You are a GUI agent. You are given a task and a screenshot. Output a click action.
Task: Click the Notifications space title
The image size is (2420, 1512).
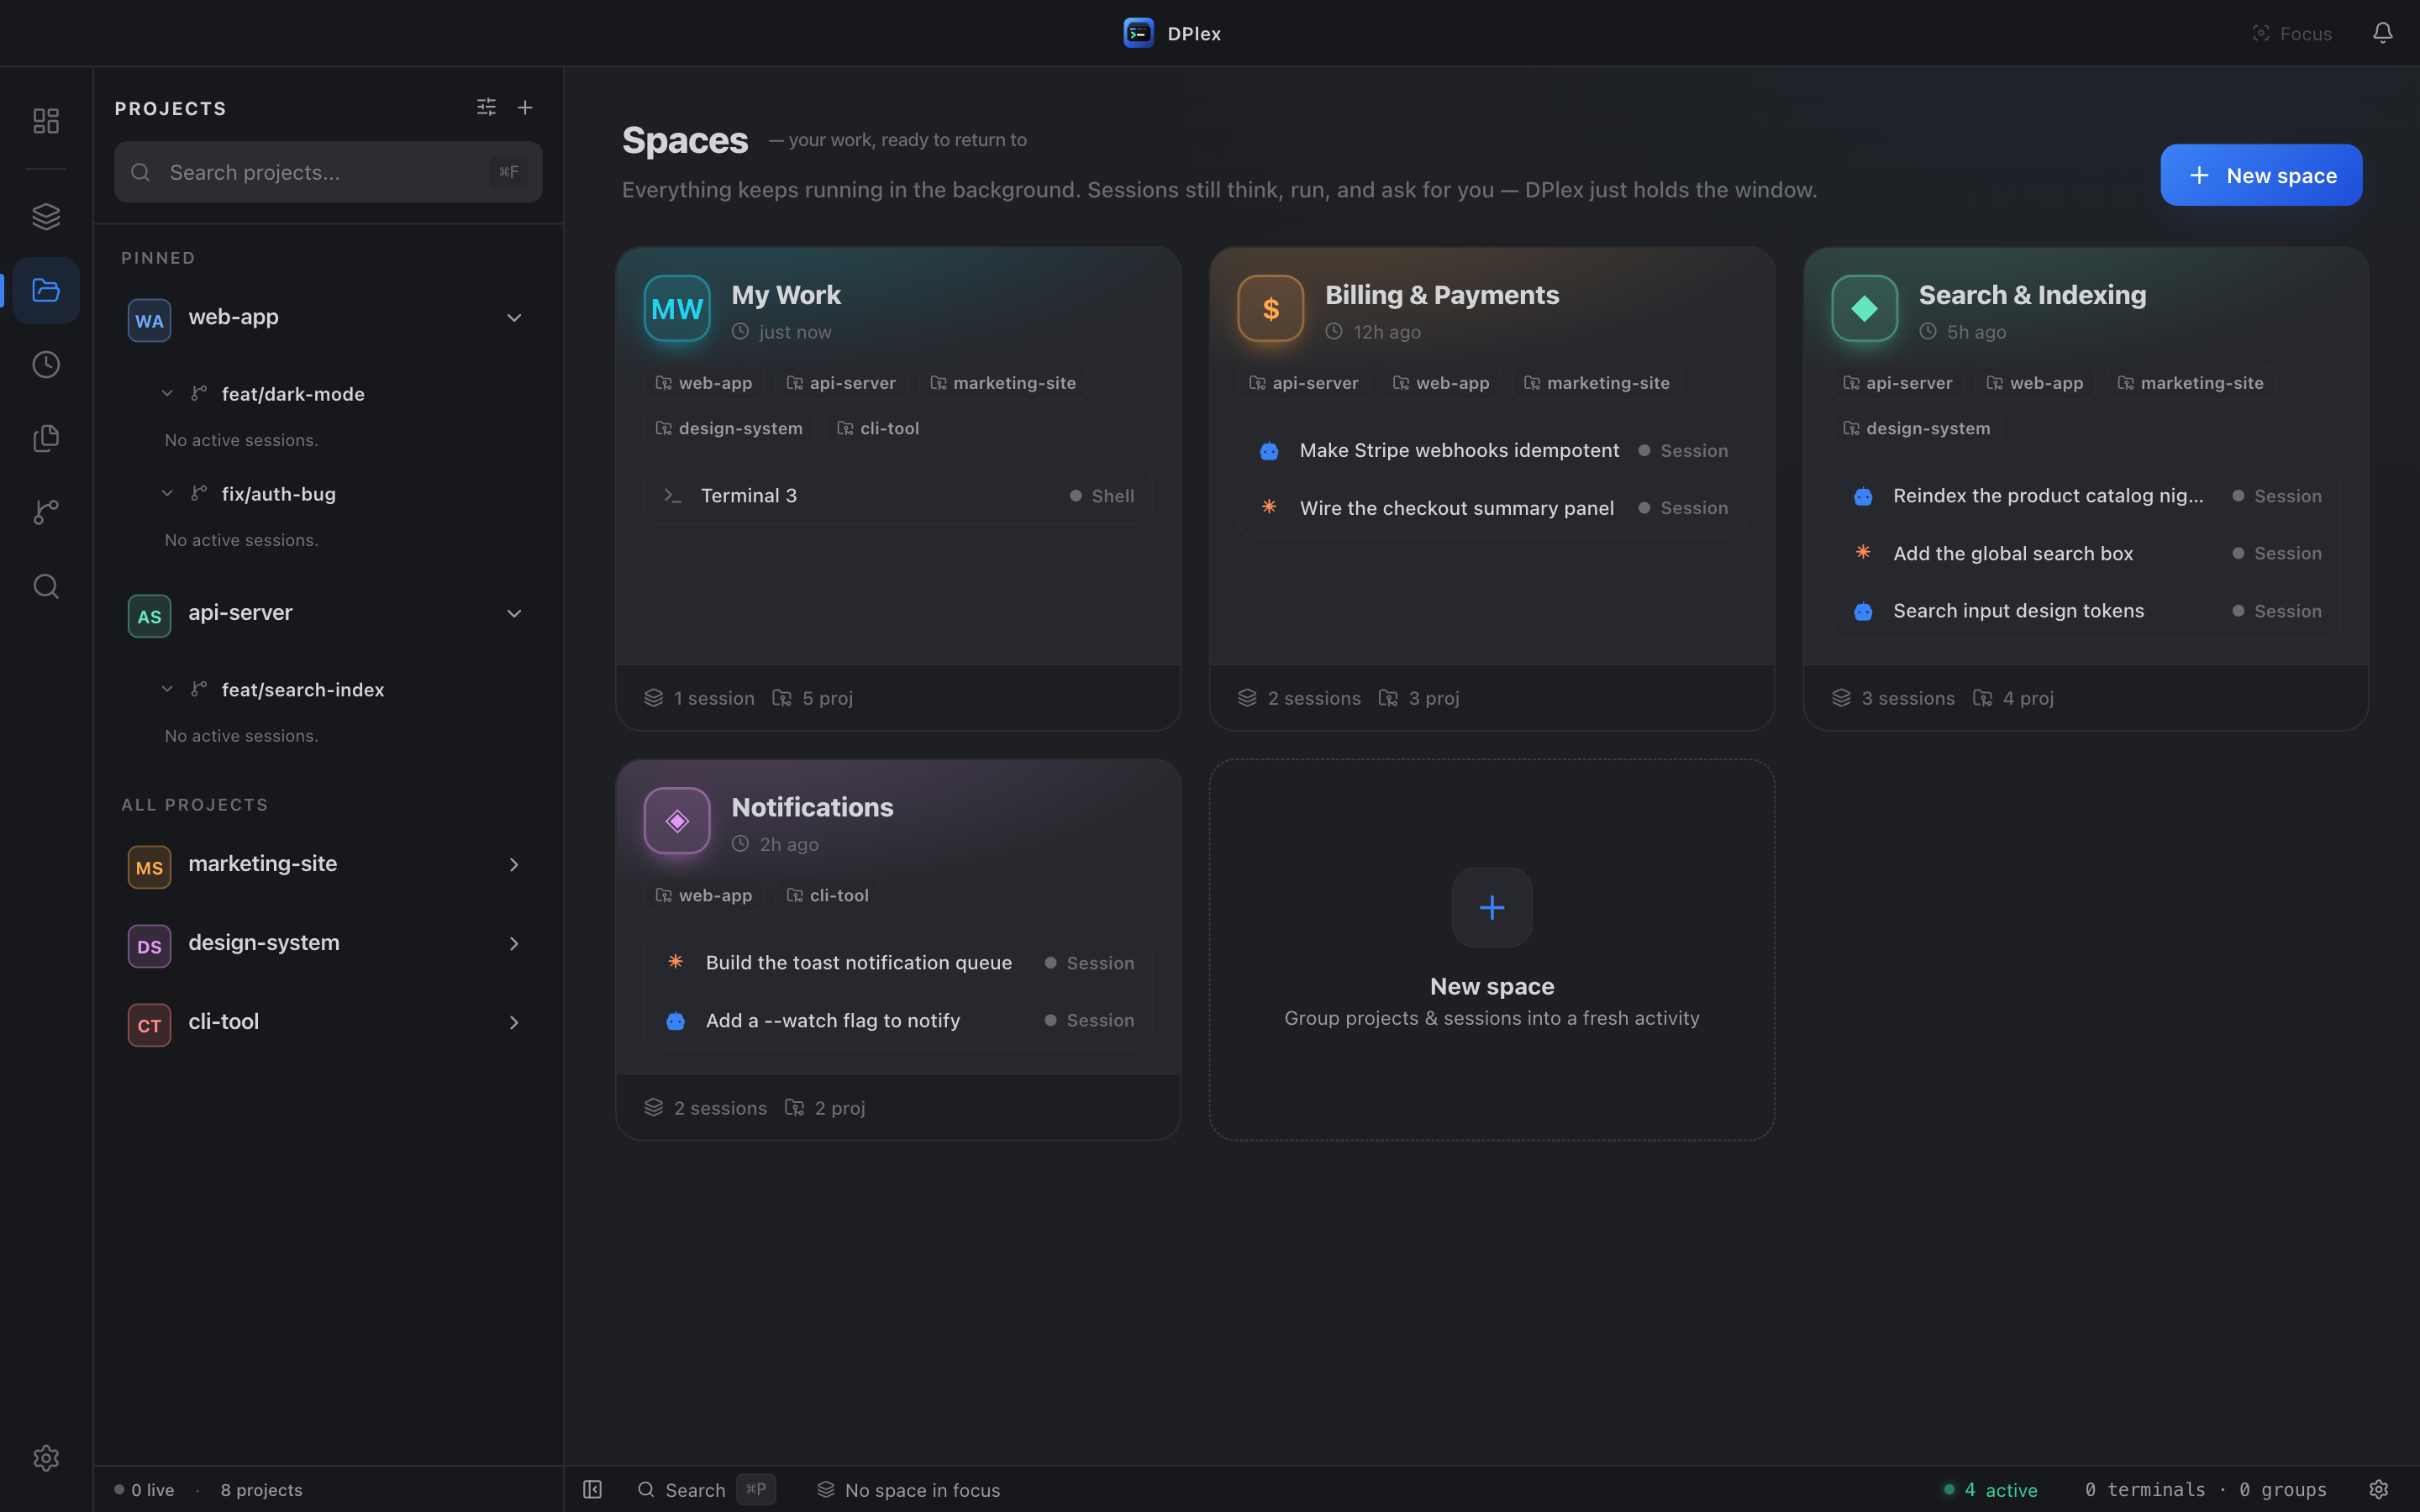(812, 807)
